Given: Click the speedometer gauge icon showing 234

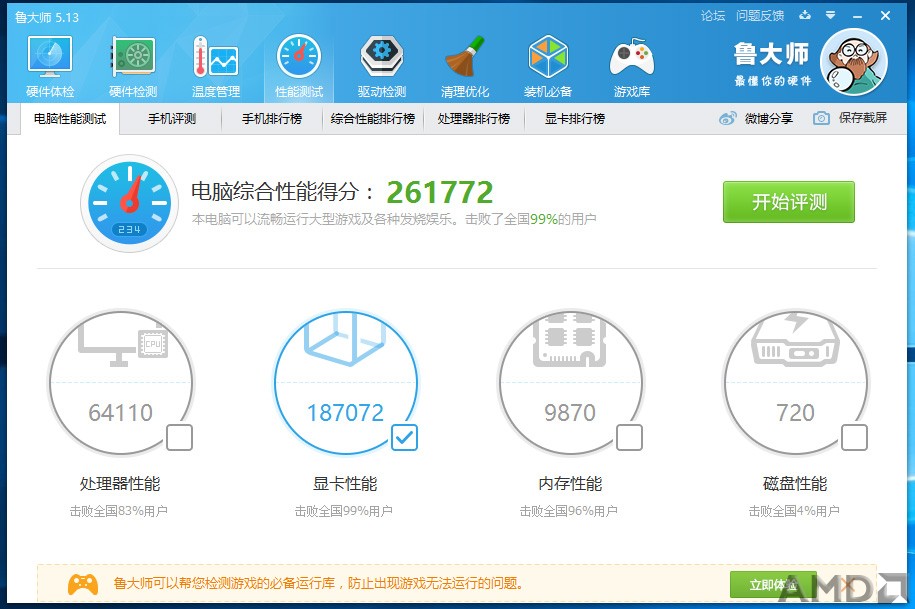Looking at the screenshot, I should point(130,203).
